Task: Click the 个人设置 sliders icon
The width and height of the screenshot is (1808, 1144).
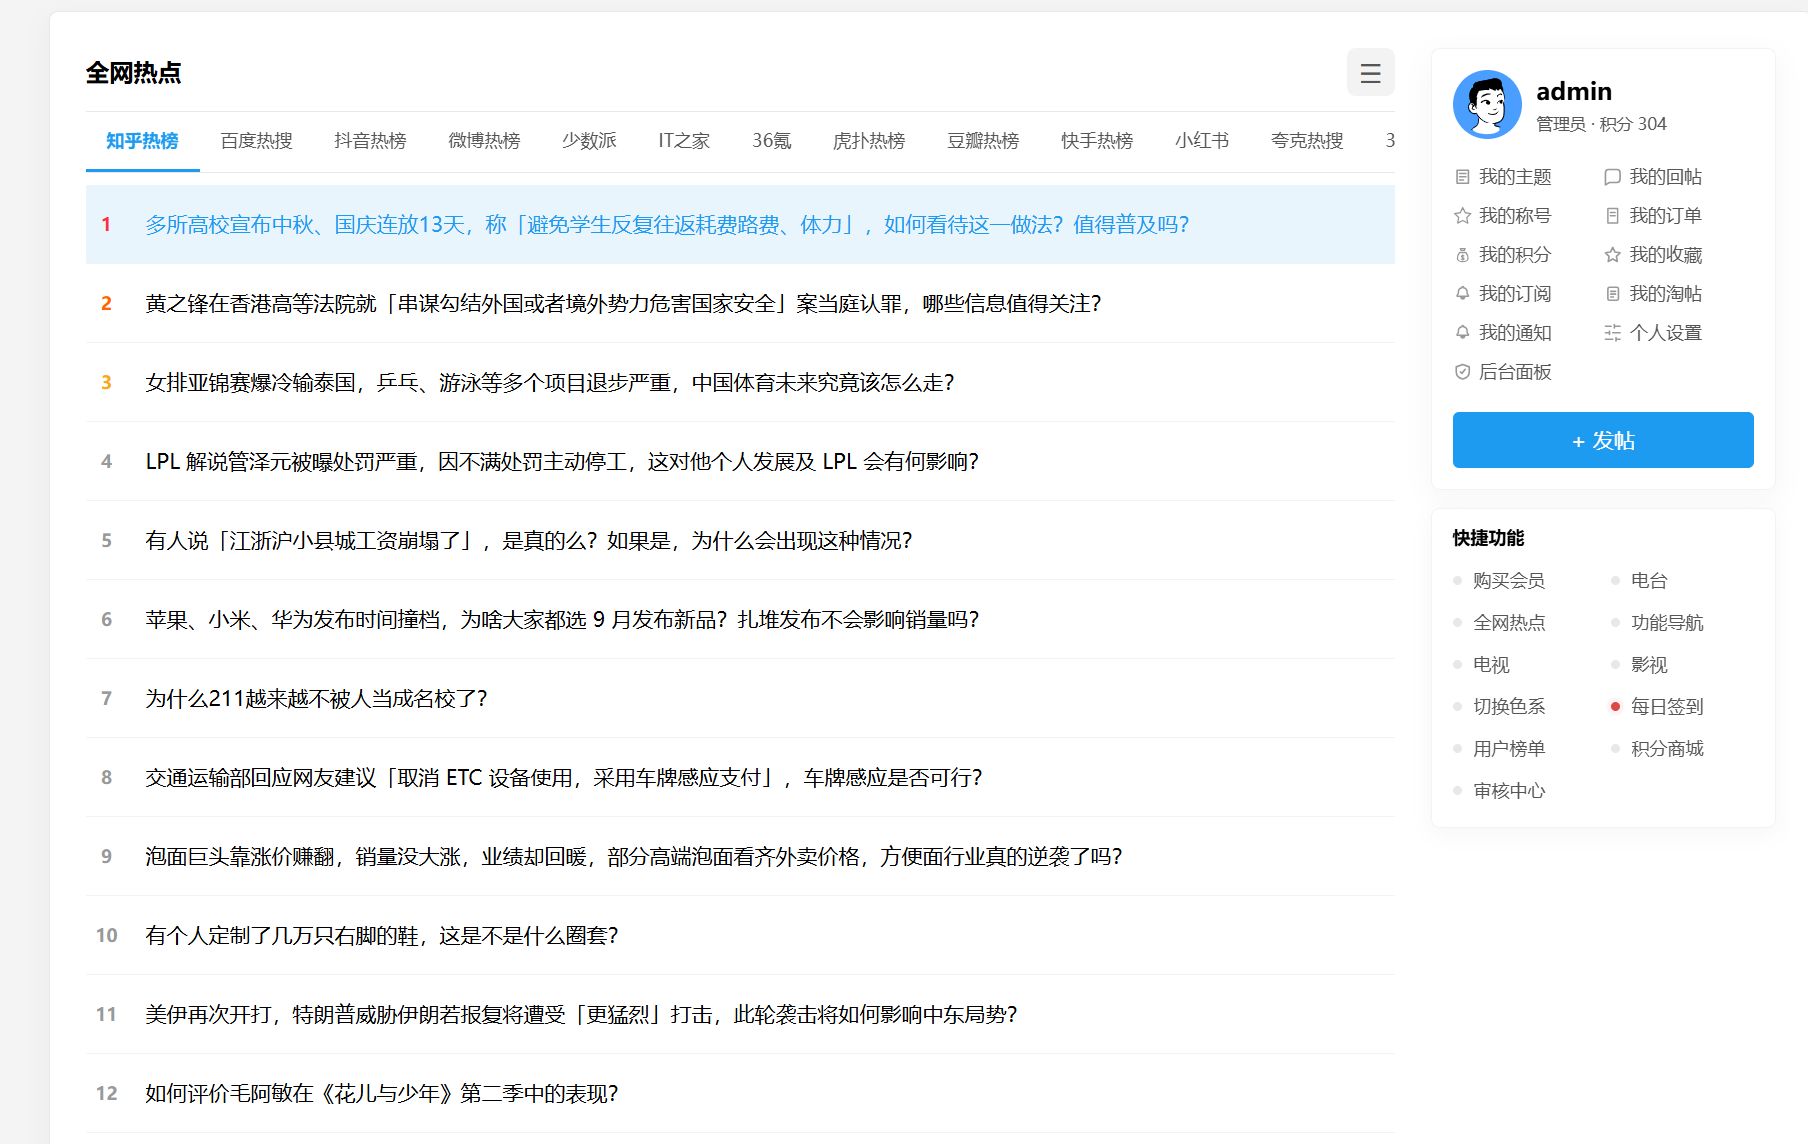Action: [1612, 333]
